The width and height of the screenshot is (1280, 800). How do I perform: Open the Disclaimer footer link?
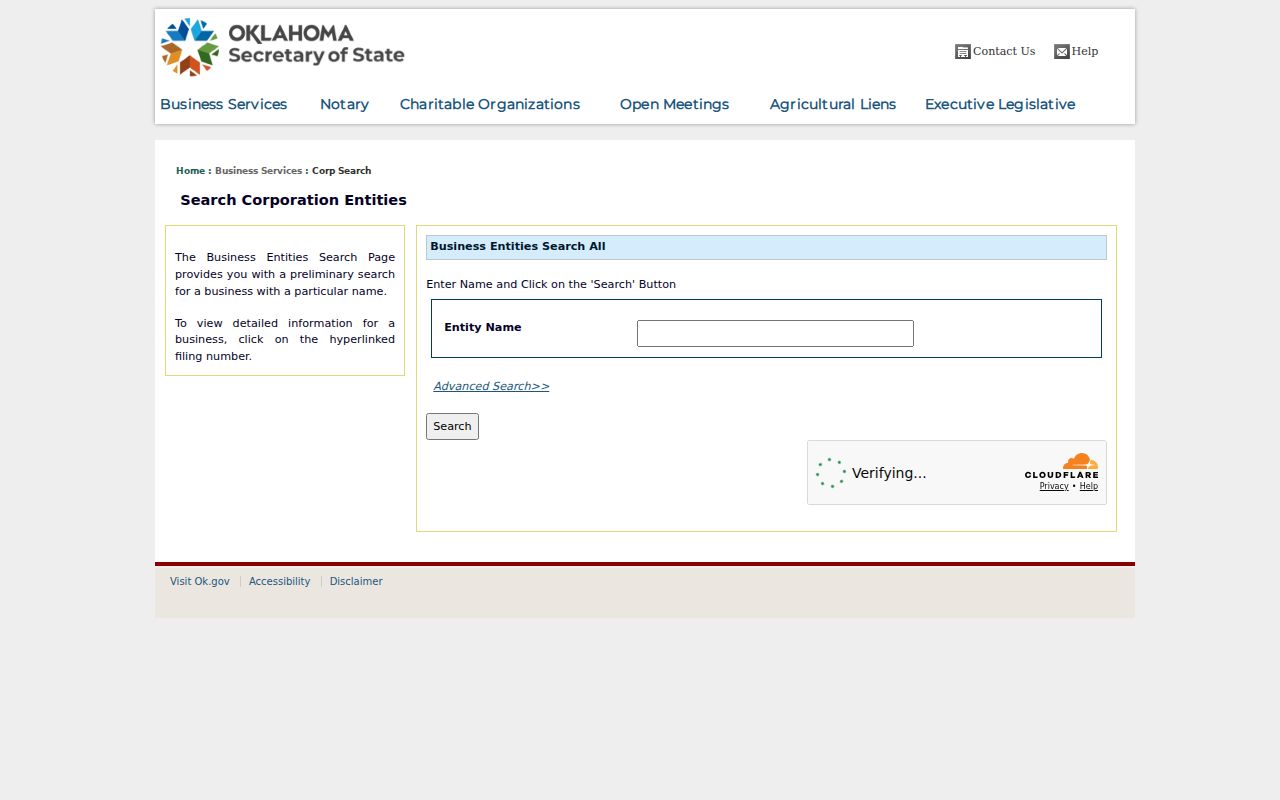[356, 581]
